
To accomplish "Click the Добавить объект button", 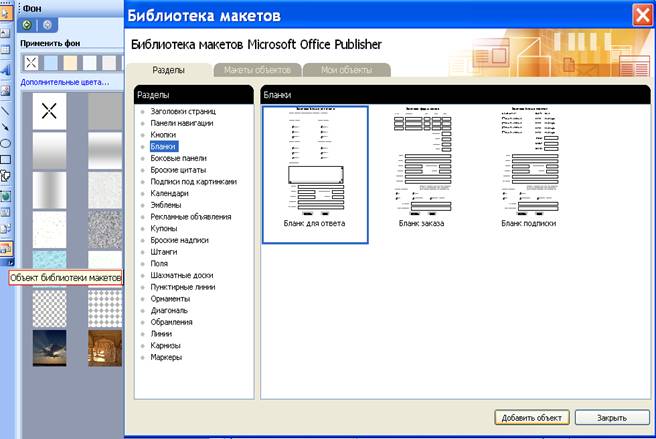I will coord(531,418).
